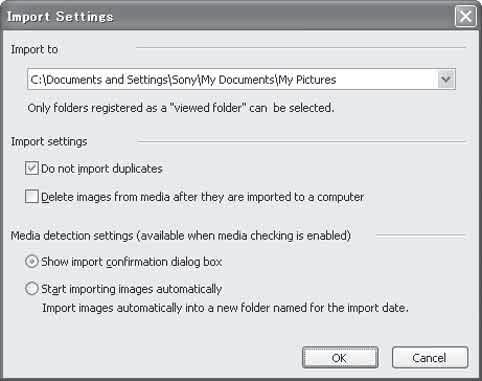Viewport: 482px width, 381px height.
Task: Click the Import Settings title bar
Action: (228, 16)
